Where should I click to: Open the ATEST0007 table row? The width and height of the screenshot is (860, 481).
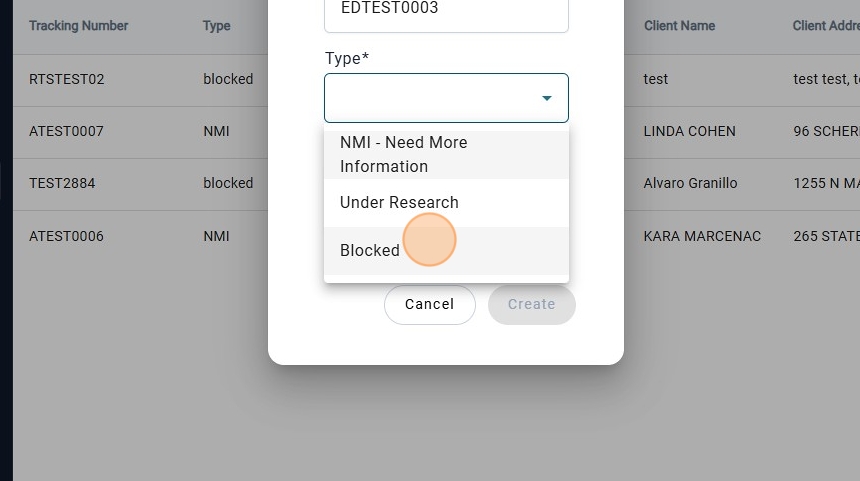tap(66, 131)
